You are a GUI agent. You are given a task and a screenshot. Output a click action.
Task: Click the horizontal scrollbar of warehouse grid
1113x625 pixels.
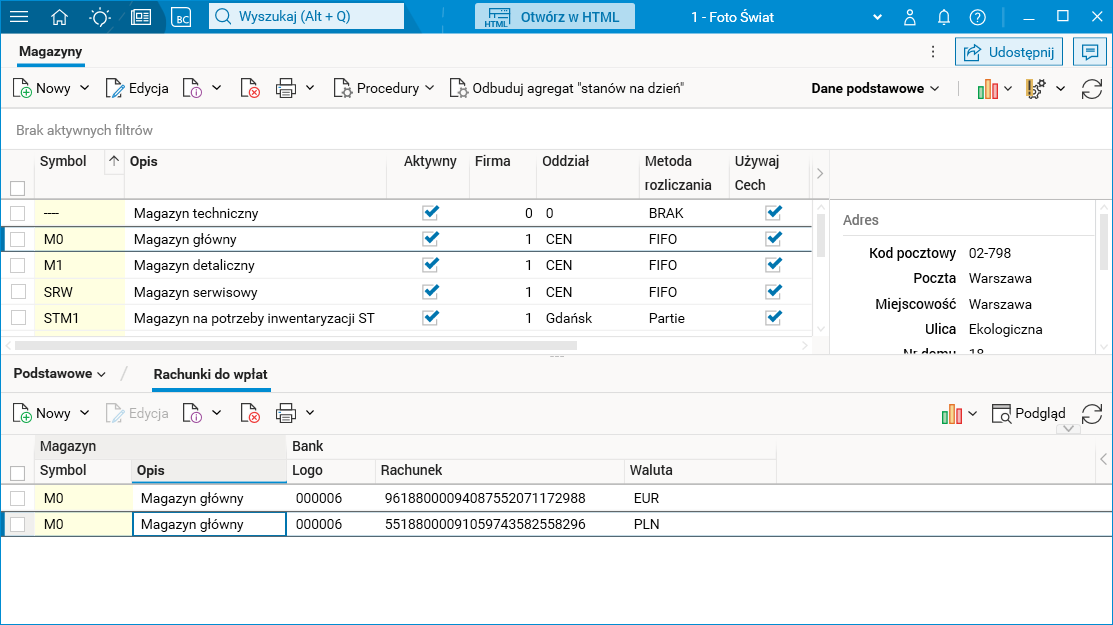pyautogui.click(x=300, y=345)
